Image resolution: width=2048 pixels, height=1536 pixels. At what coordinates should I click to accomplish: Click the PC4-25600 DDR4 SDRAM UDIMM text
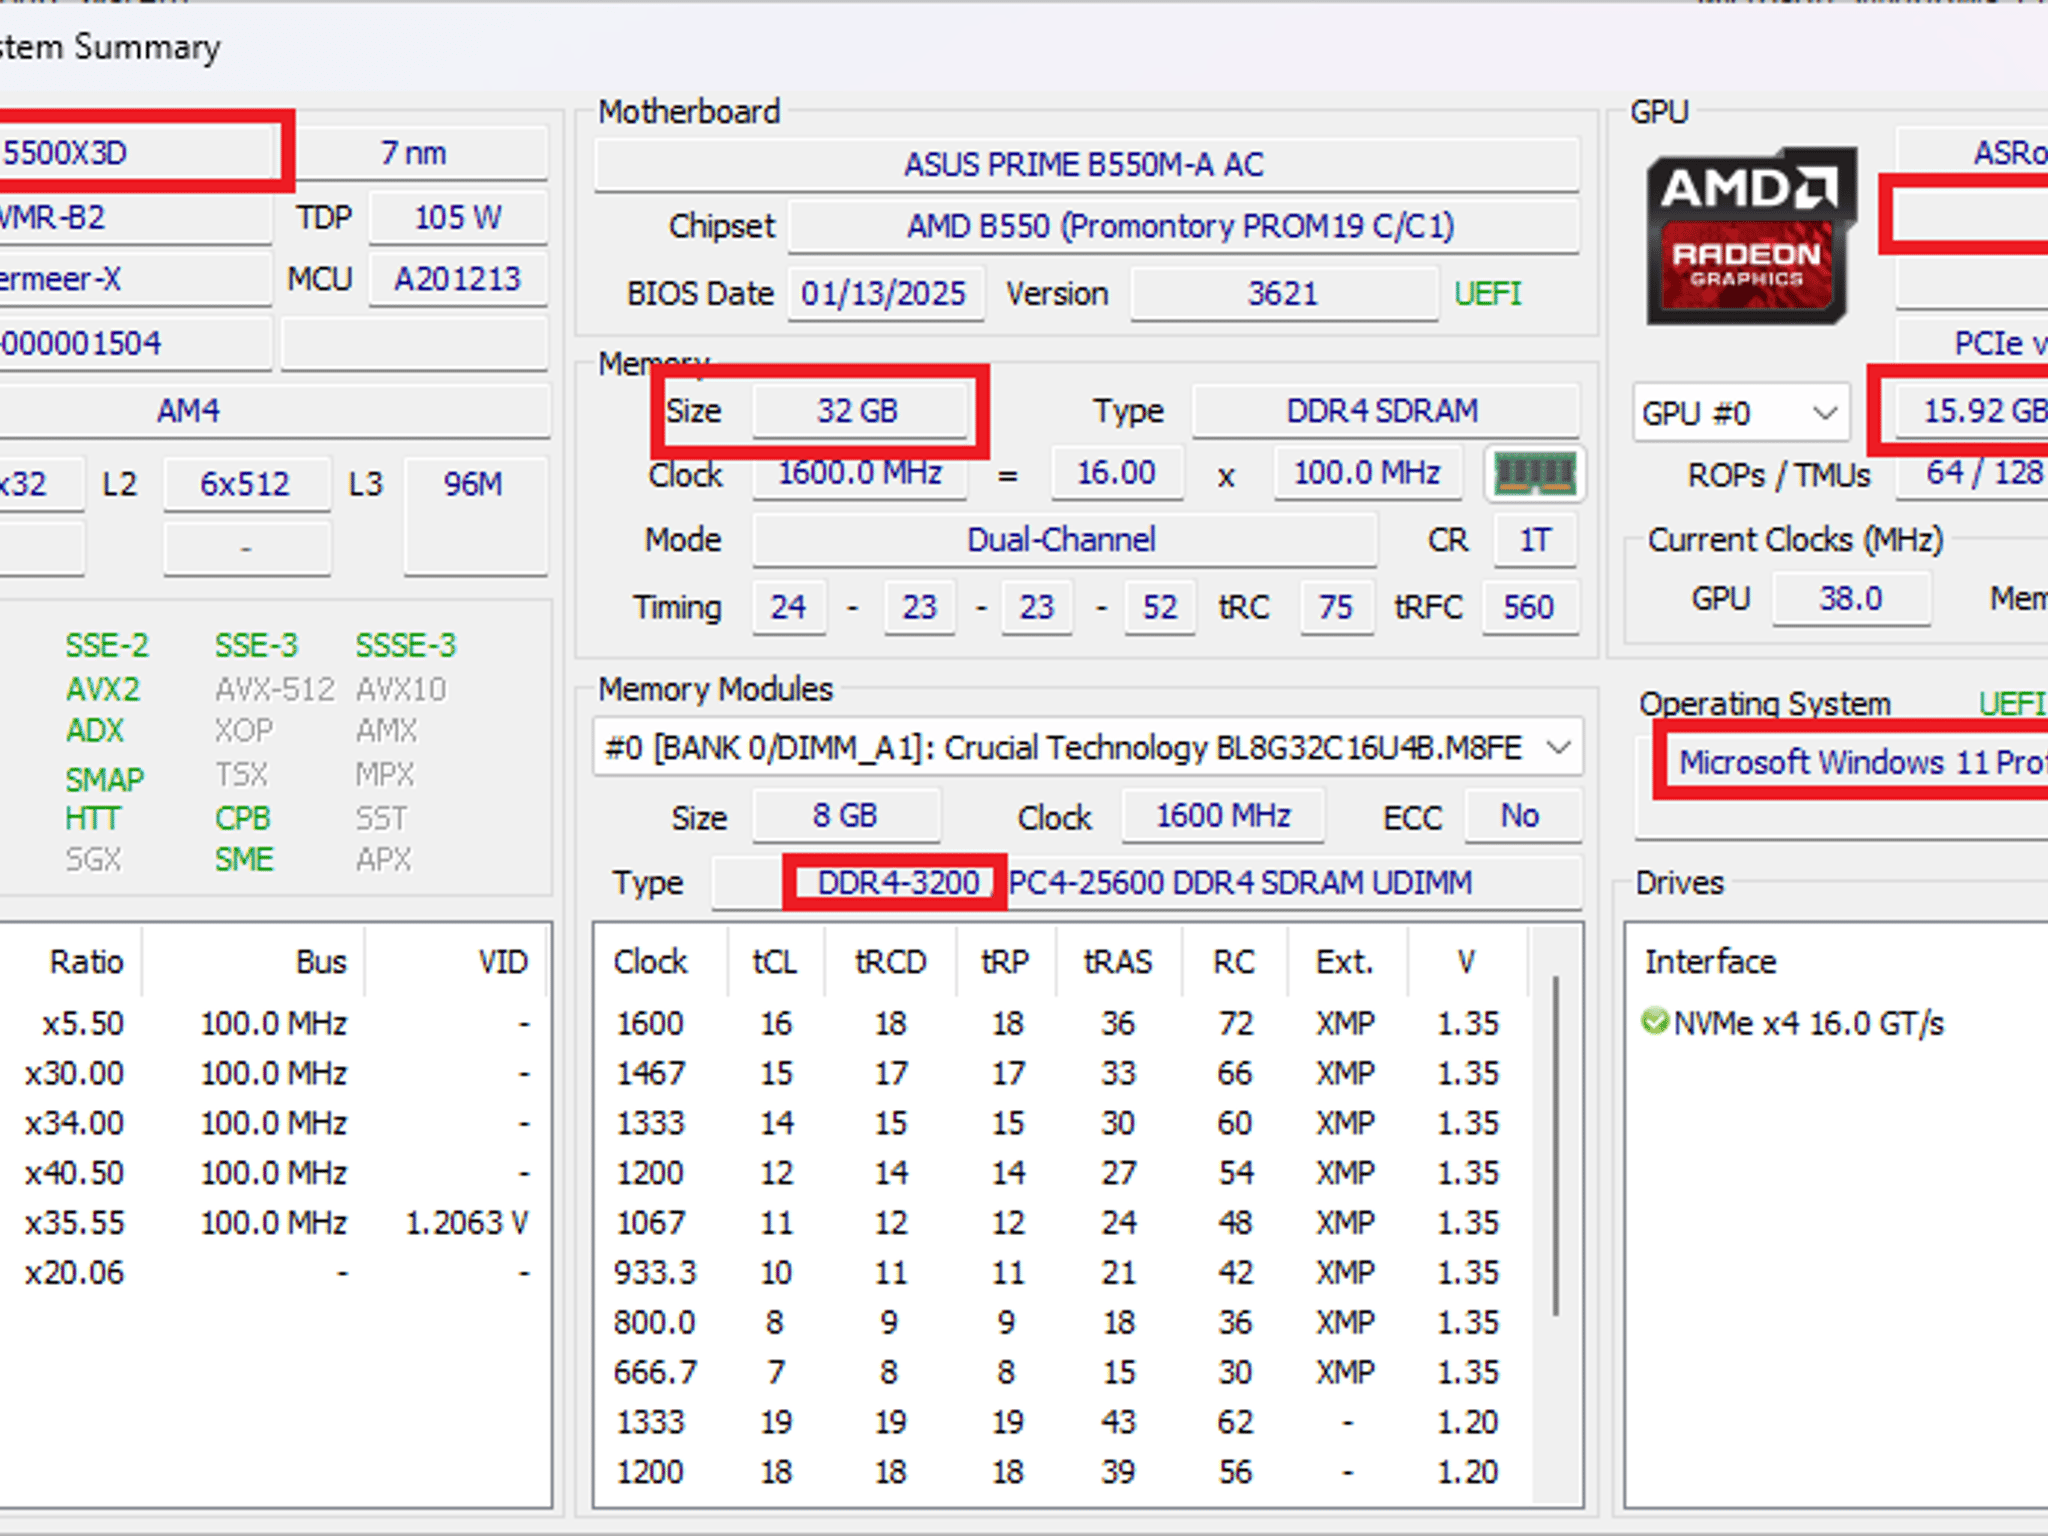(1240, 882)
